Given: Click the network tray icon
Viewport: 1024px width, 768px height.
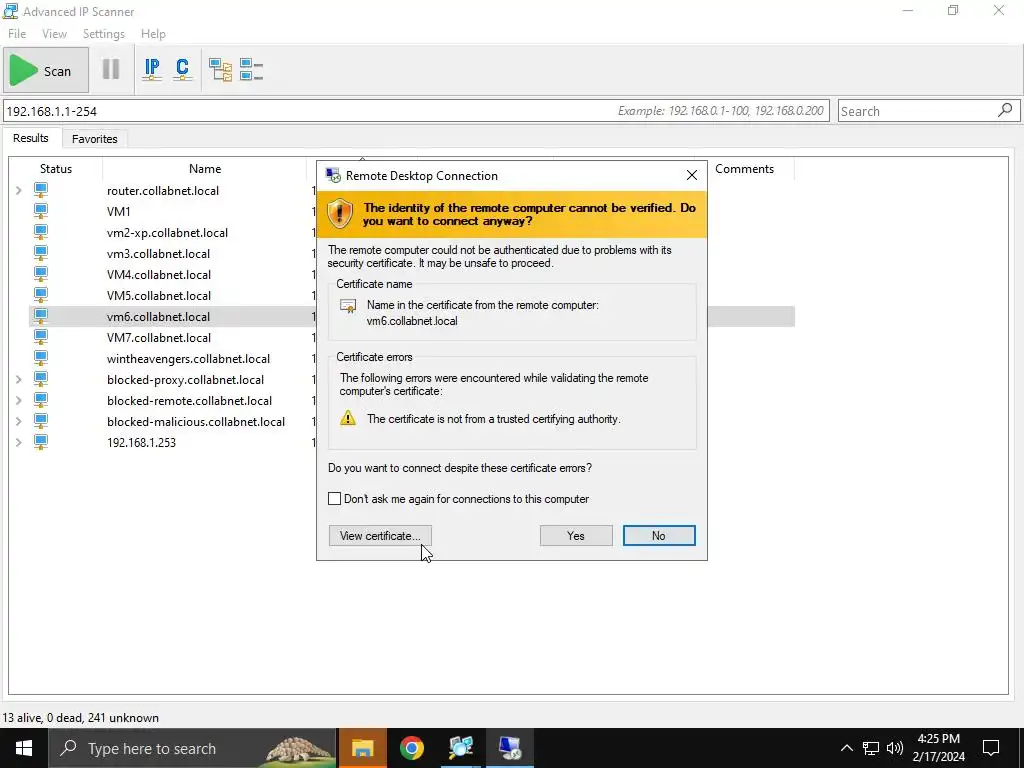Looking at the screenshot, I should pos(871,748).
